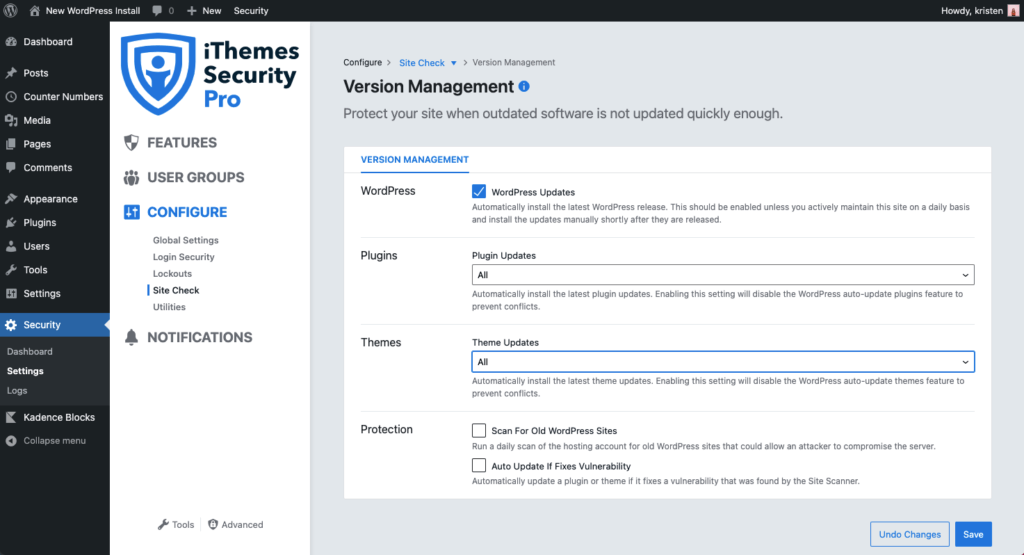Viewport: 1024px width, 555px height.
Task: Click New WordPress Install site name
Action: coord(93,10)
